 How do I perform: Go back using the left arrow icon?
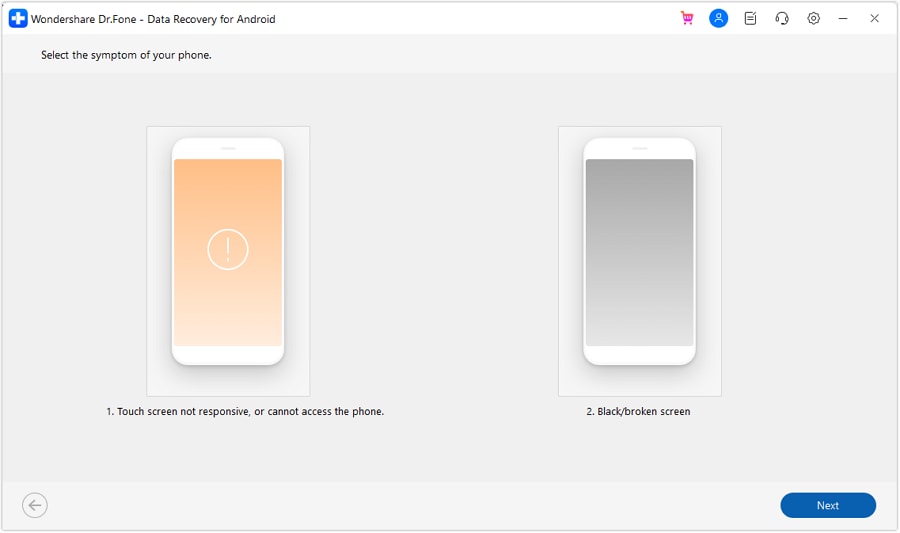35,505
